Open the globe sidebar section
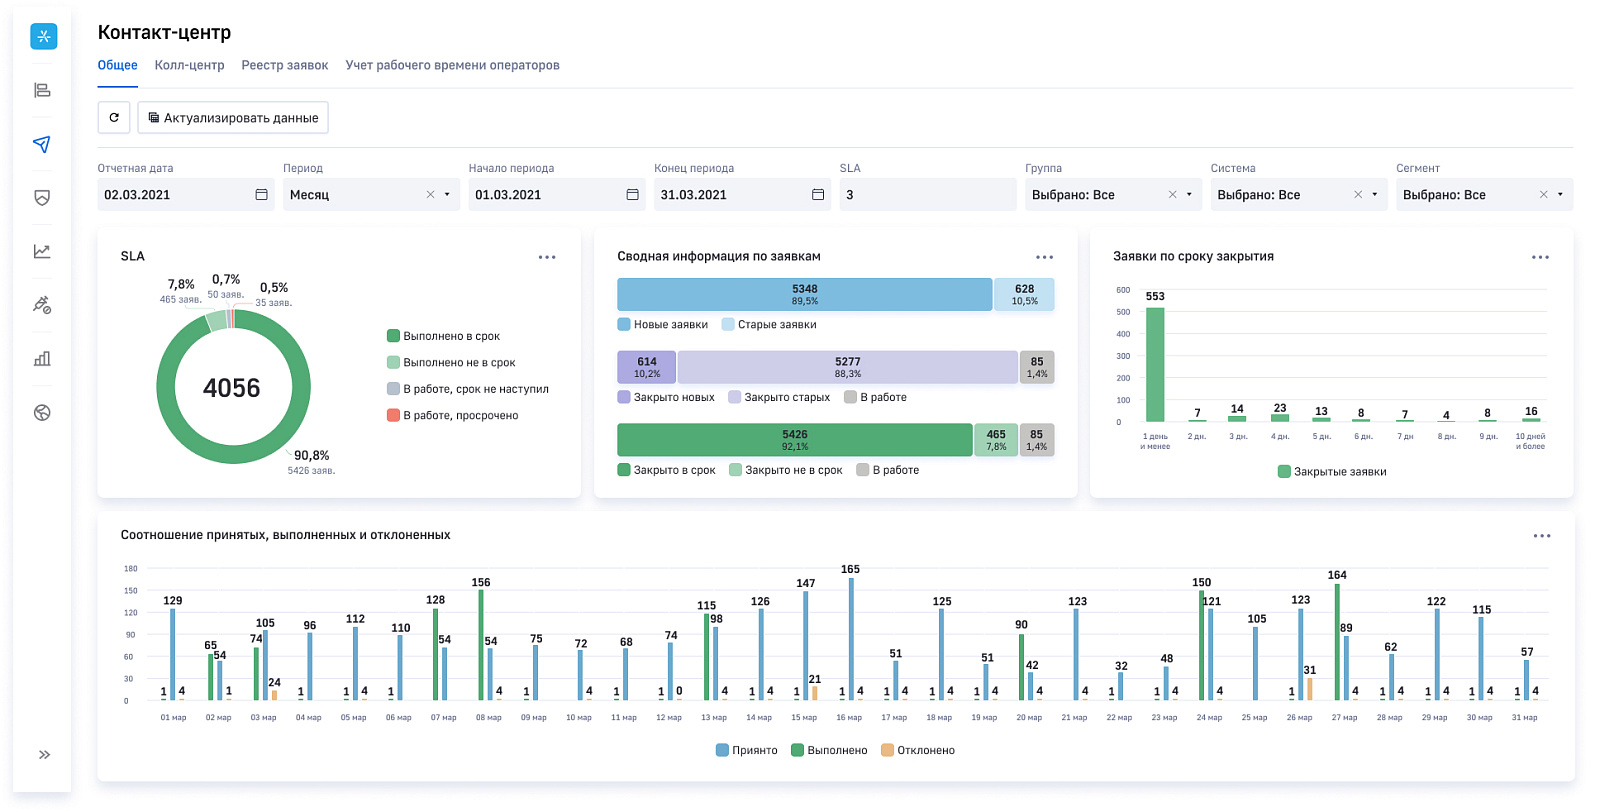The width and height of the screenshot is (1600, 812). click(x=42, y=413)
